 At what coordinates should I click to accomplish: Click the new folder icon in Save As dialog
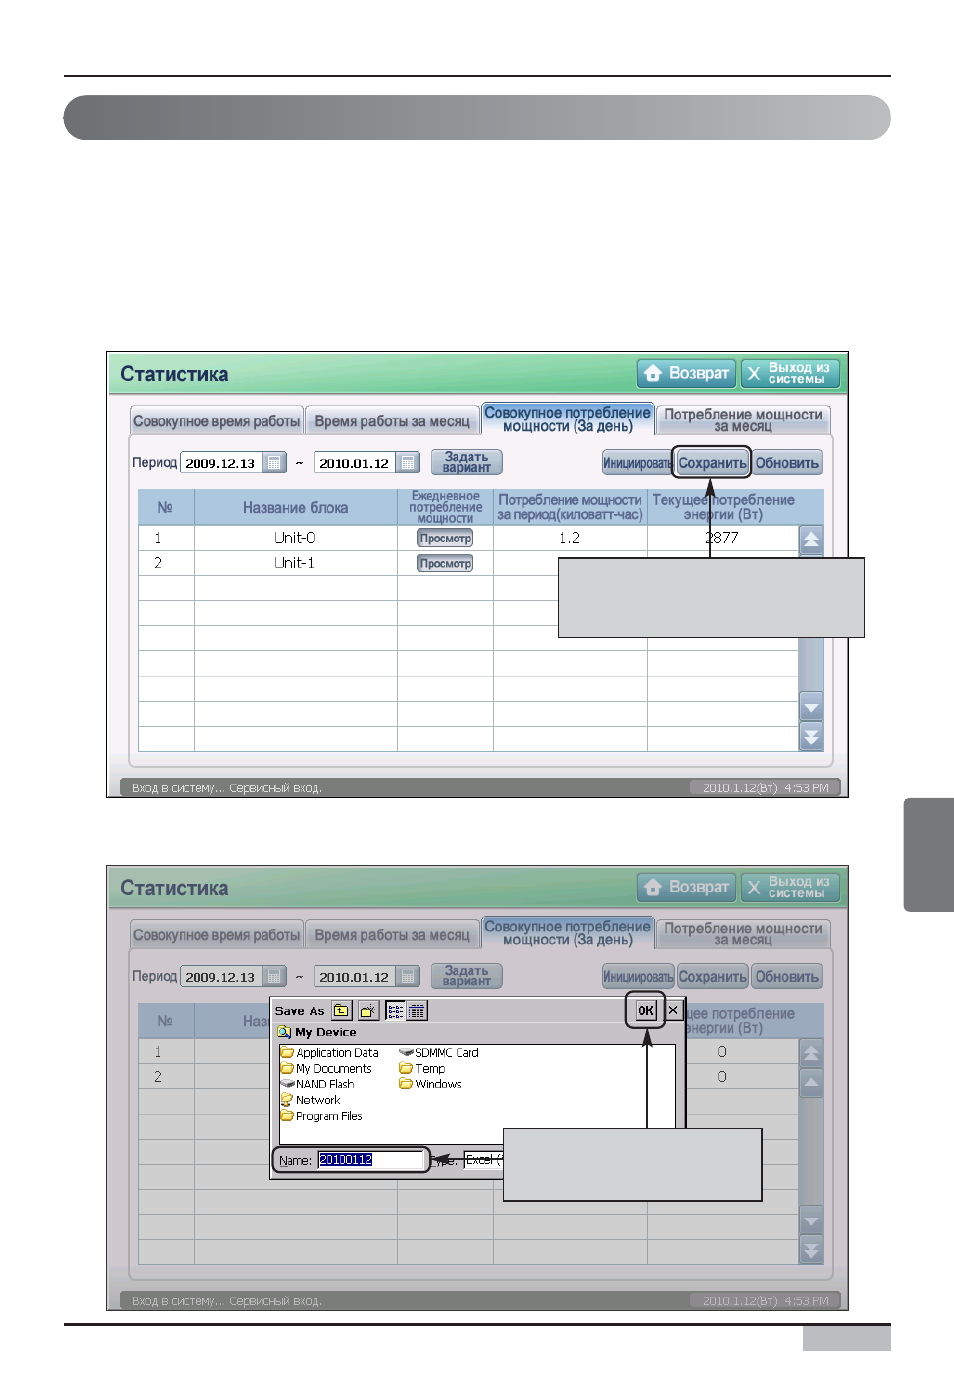368,1011
